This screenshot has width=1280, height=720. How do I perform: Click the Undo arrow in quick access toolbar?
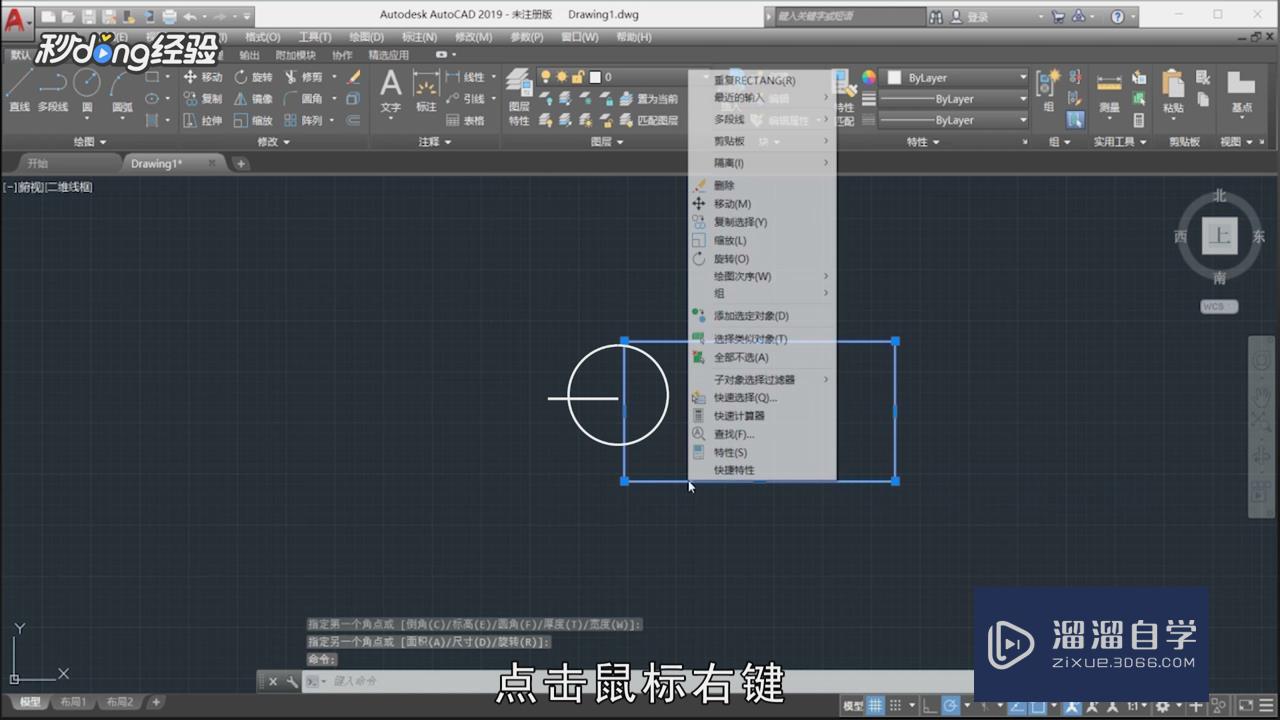point(190,17)
